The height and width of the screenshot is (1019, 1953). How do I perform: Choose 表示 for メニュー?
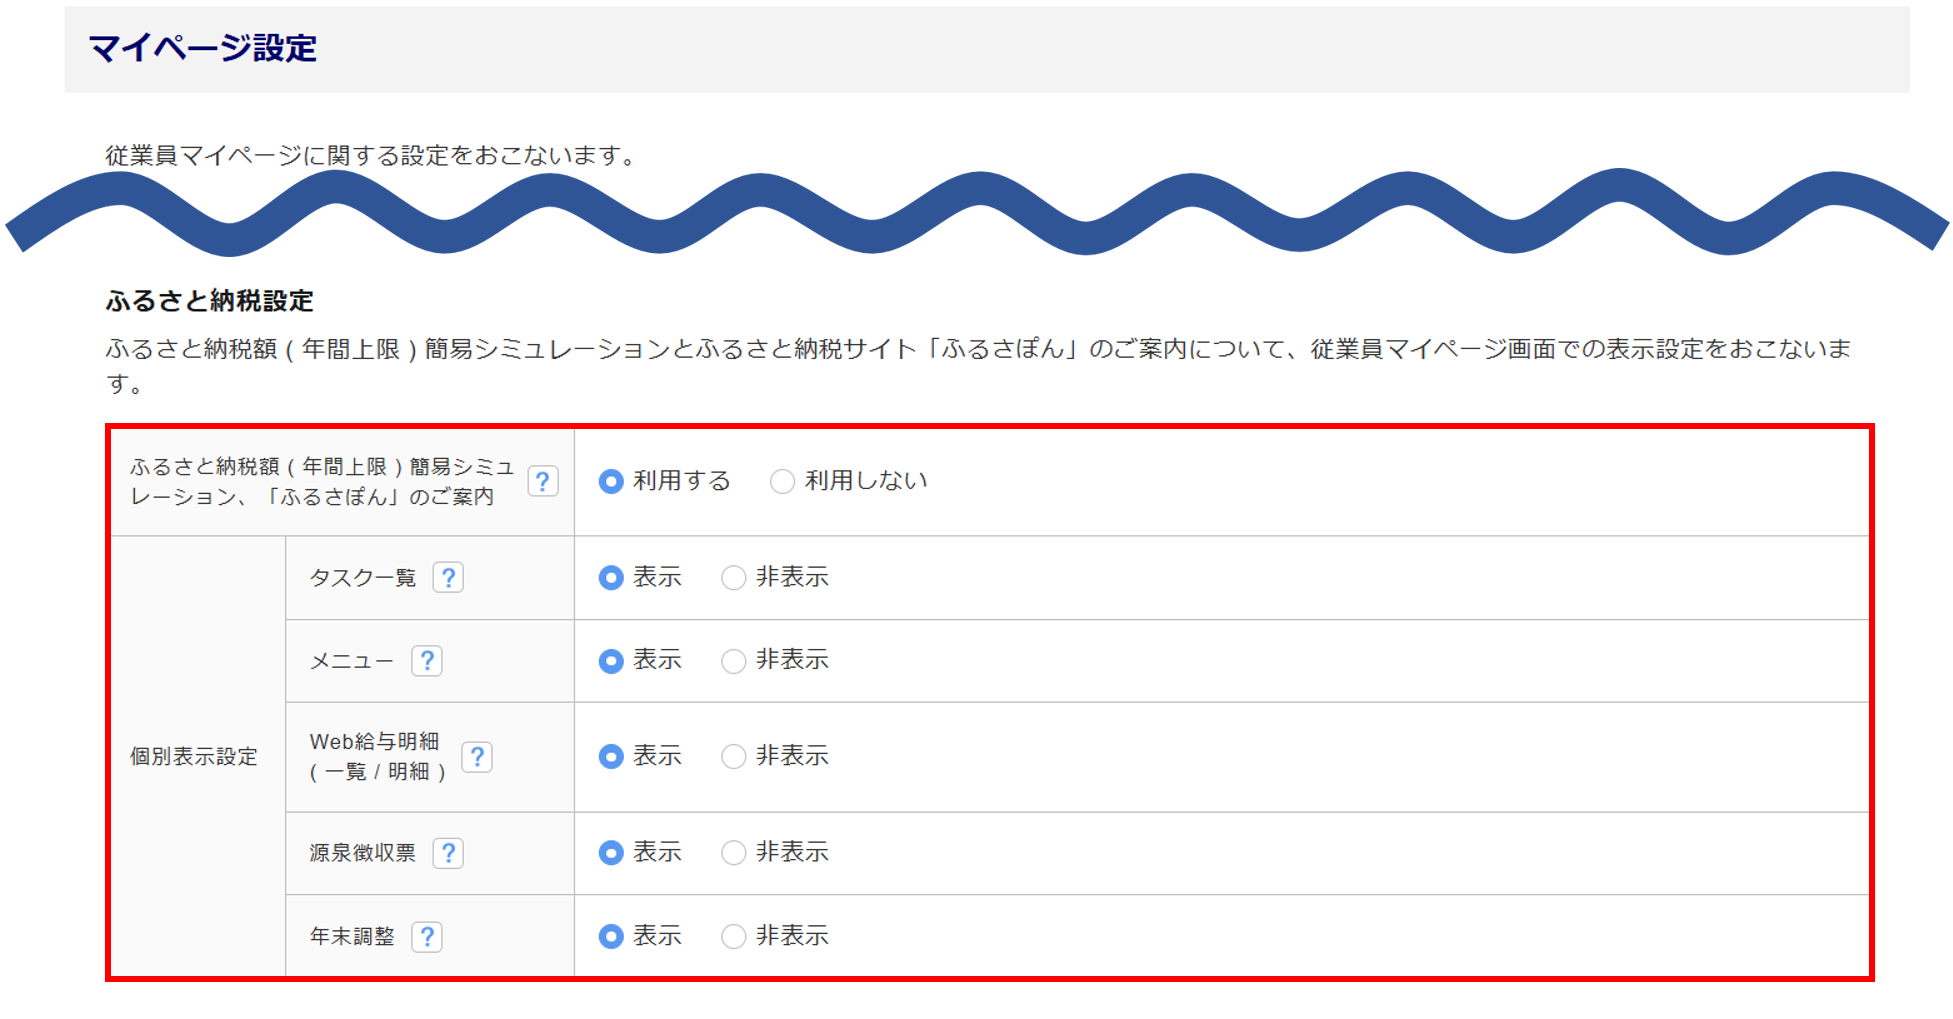pos(611,661)
